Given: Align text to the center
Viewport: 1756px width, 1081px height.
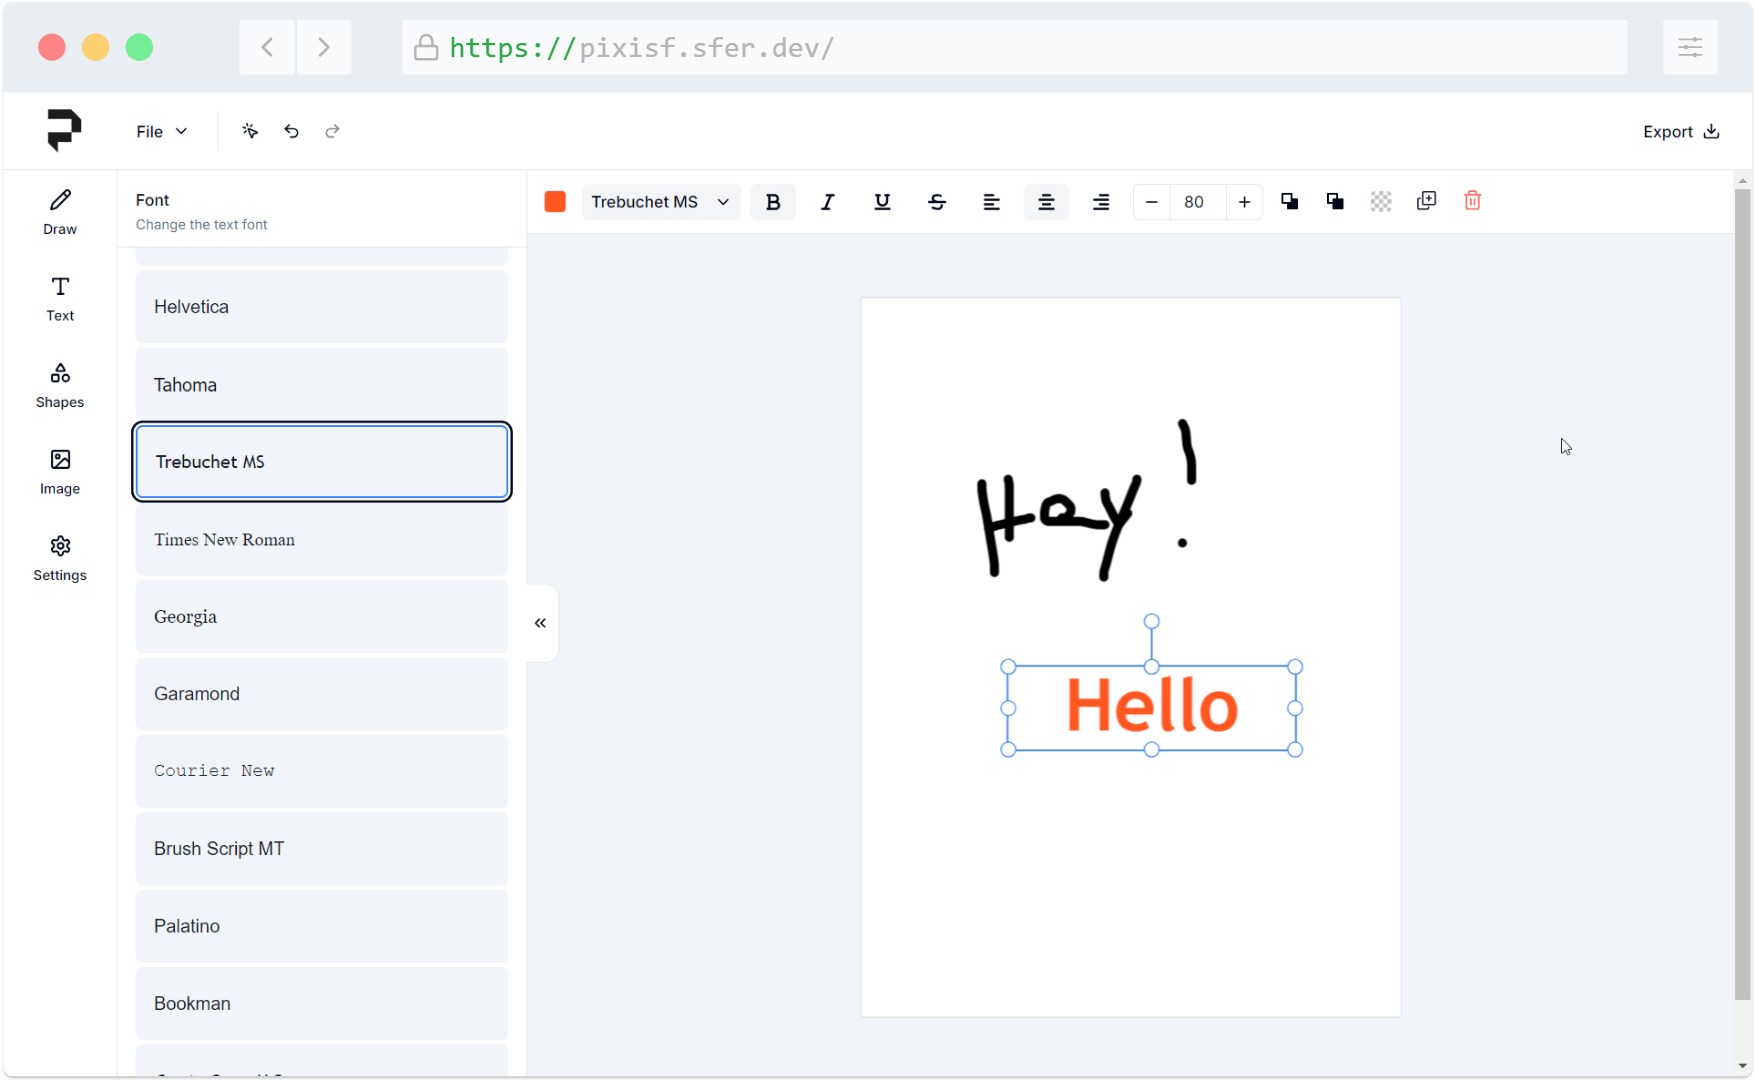Looking at the screenshot, I should [x=1046, y=202].
